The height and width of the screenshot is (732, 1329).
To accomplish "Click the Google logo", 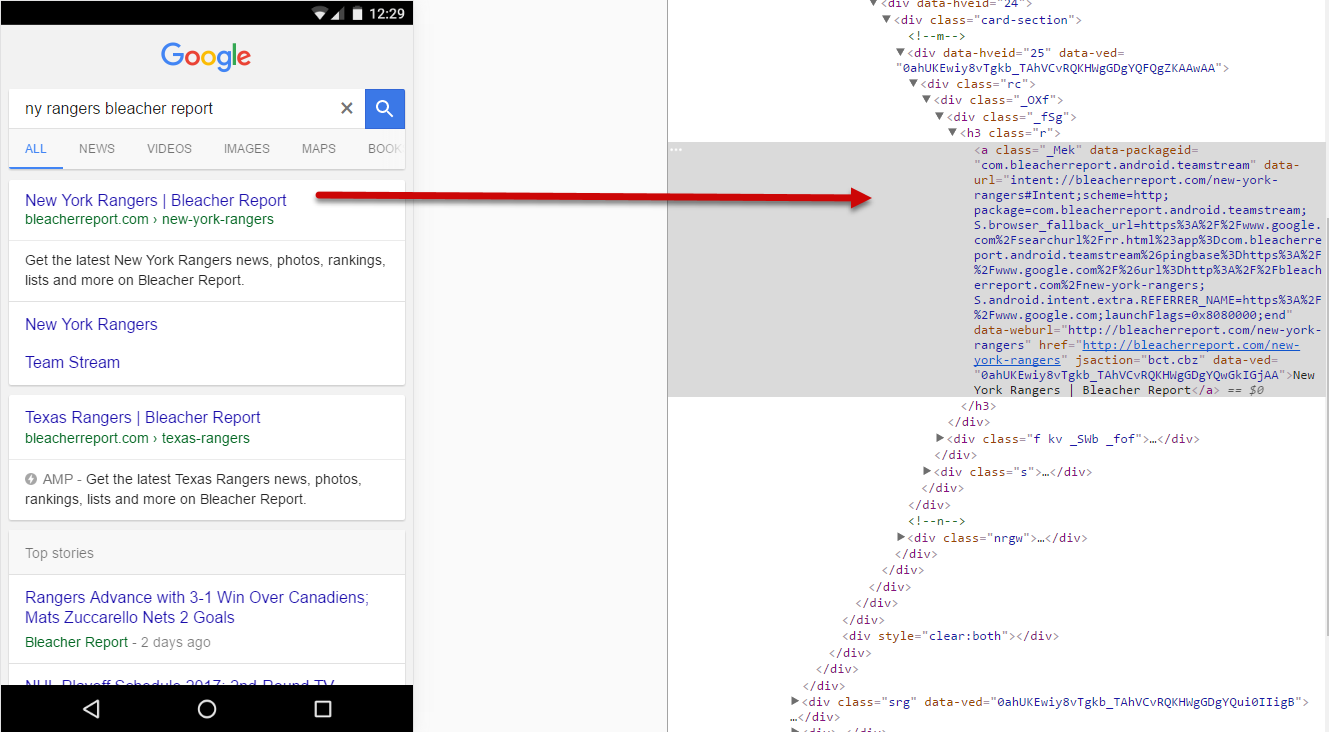I will coord(206,57).
